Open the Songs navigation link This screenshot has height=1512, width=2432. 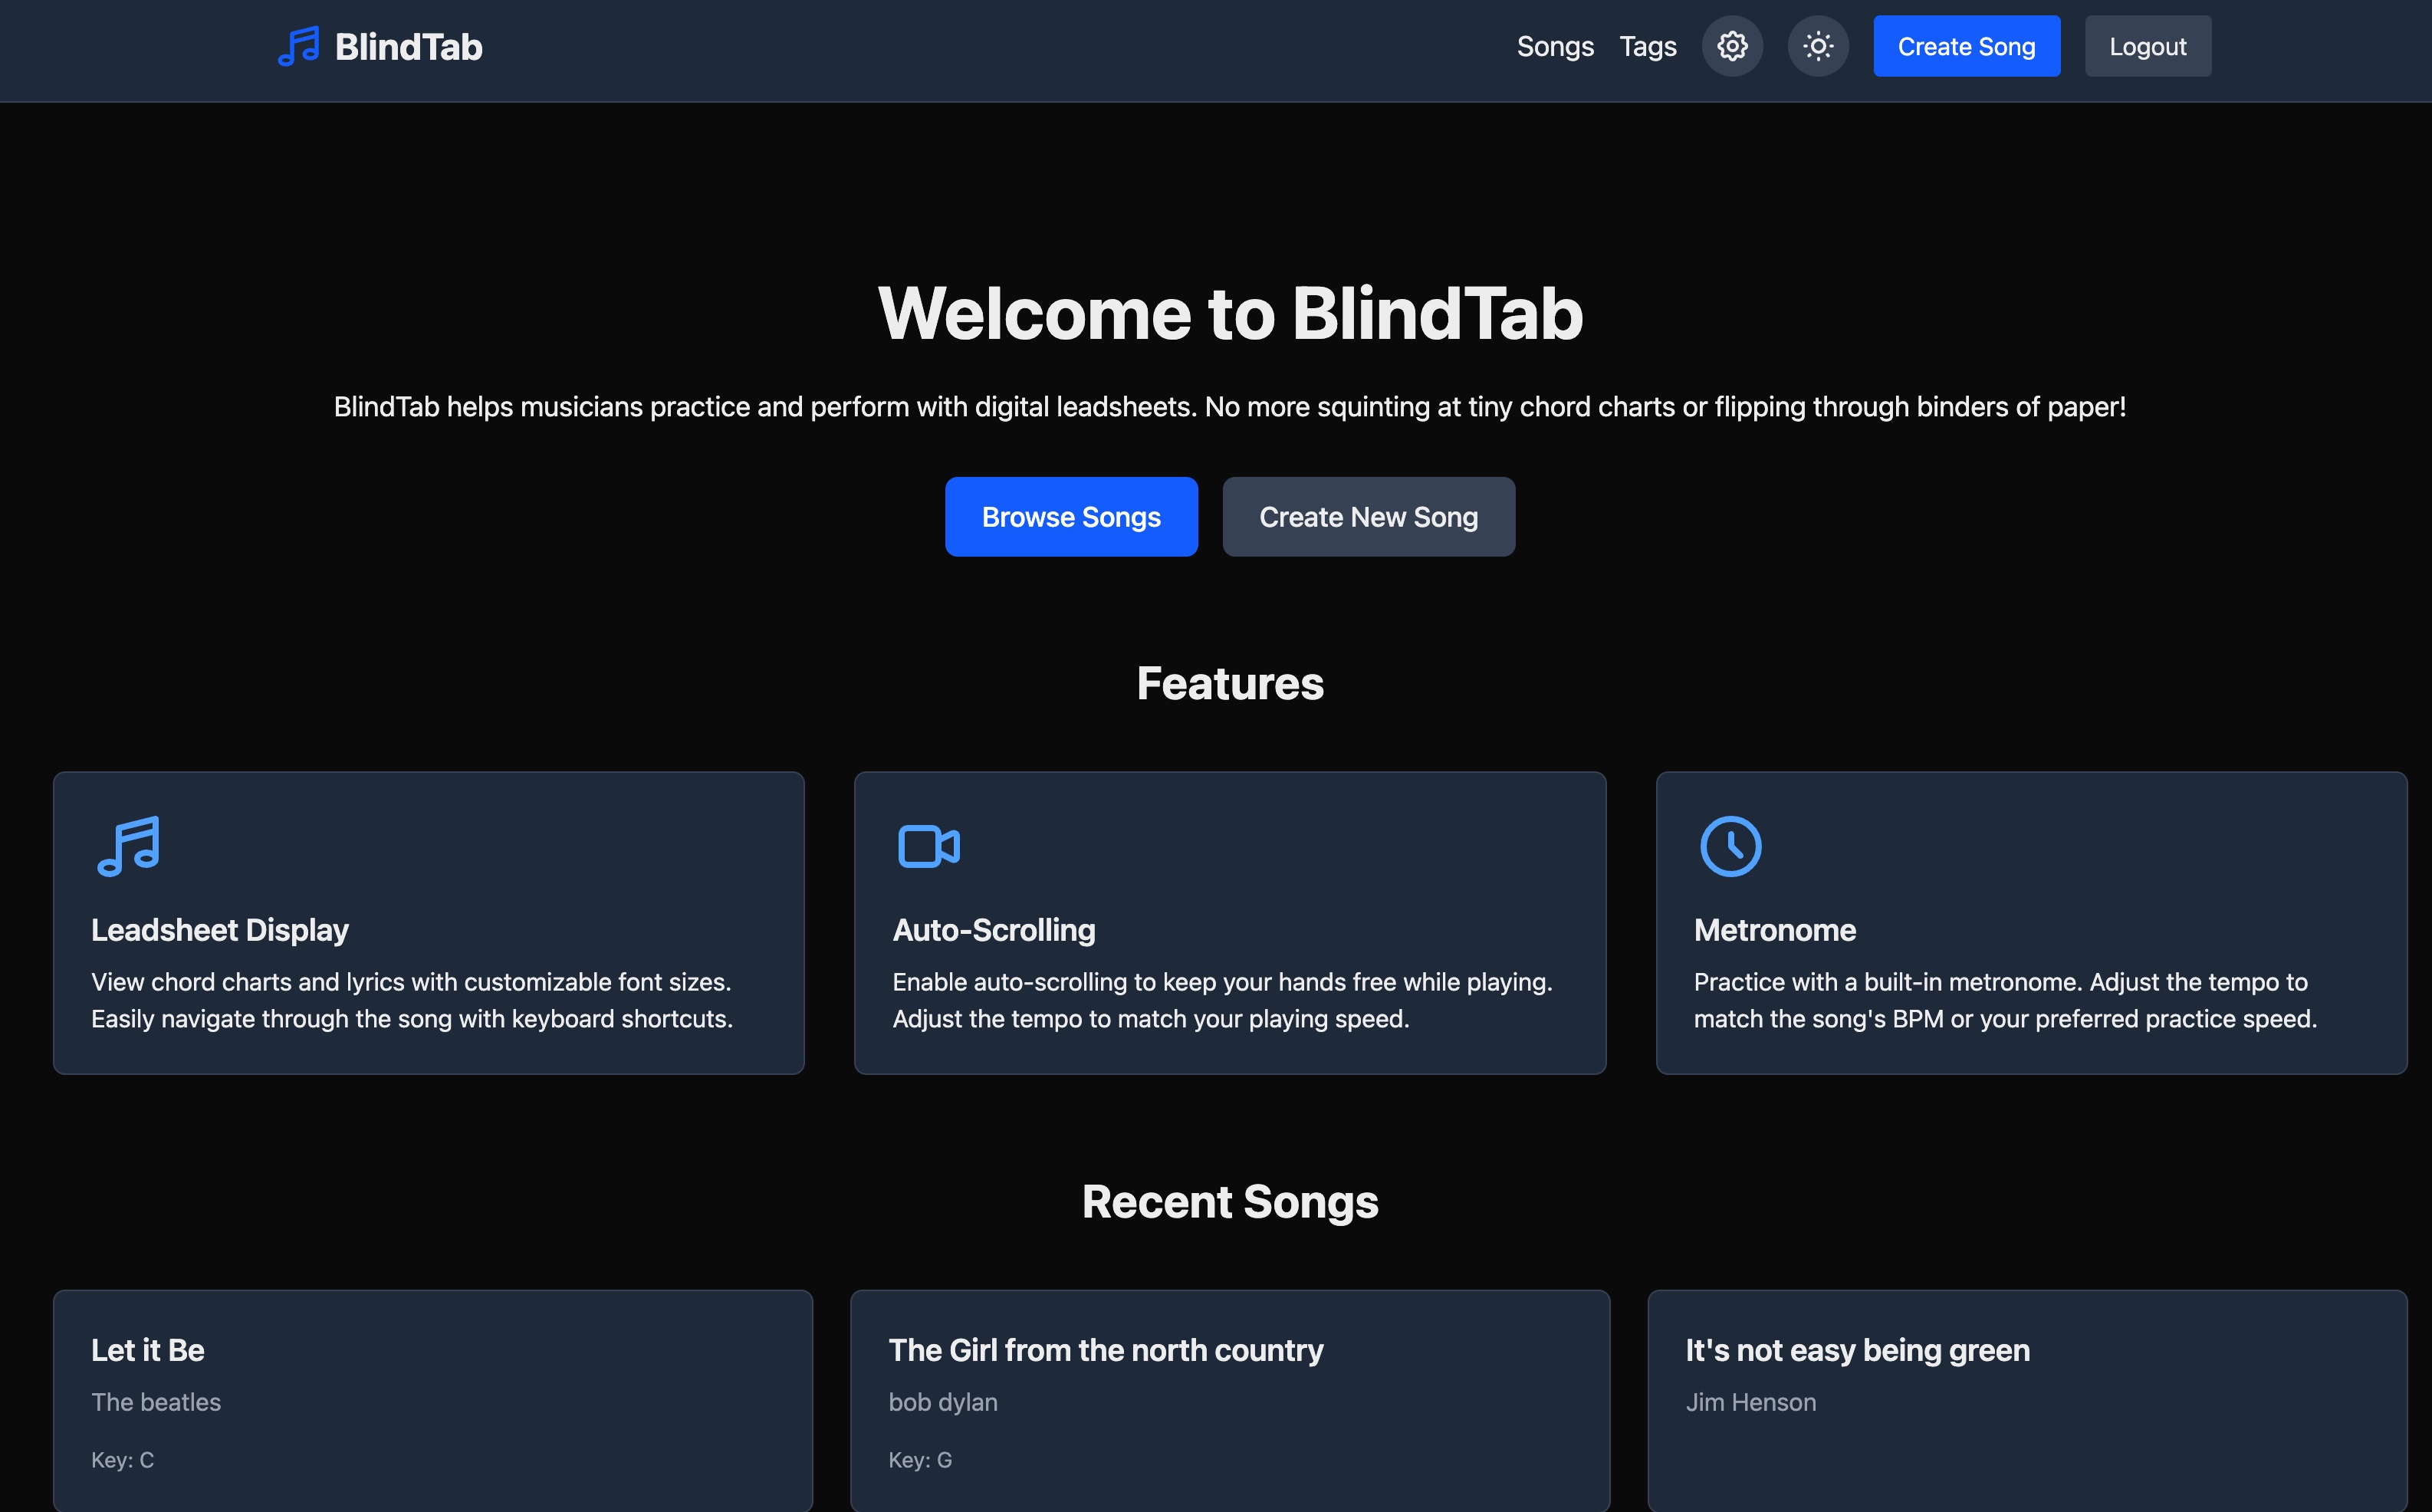[1555, 46]
